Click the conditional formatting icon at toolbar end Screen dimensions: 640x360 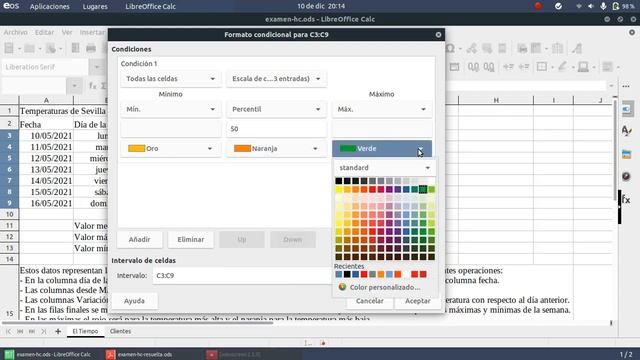(x=607, y=67)
